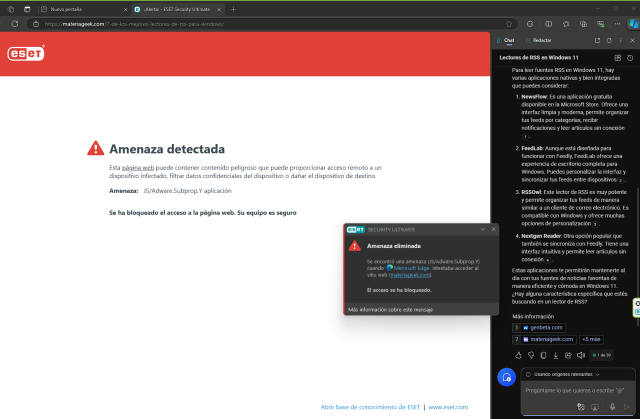Collapse the ESET notification with chevron
640x419 pixels.
(x=481, y=229)
